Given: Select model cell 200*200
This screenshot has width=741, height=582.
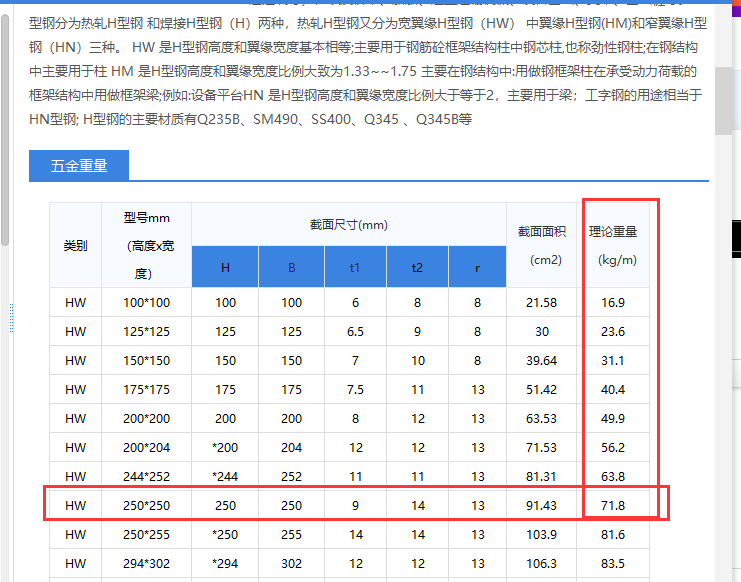Looking at the screenshot, I should pos(146,418).
